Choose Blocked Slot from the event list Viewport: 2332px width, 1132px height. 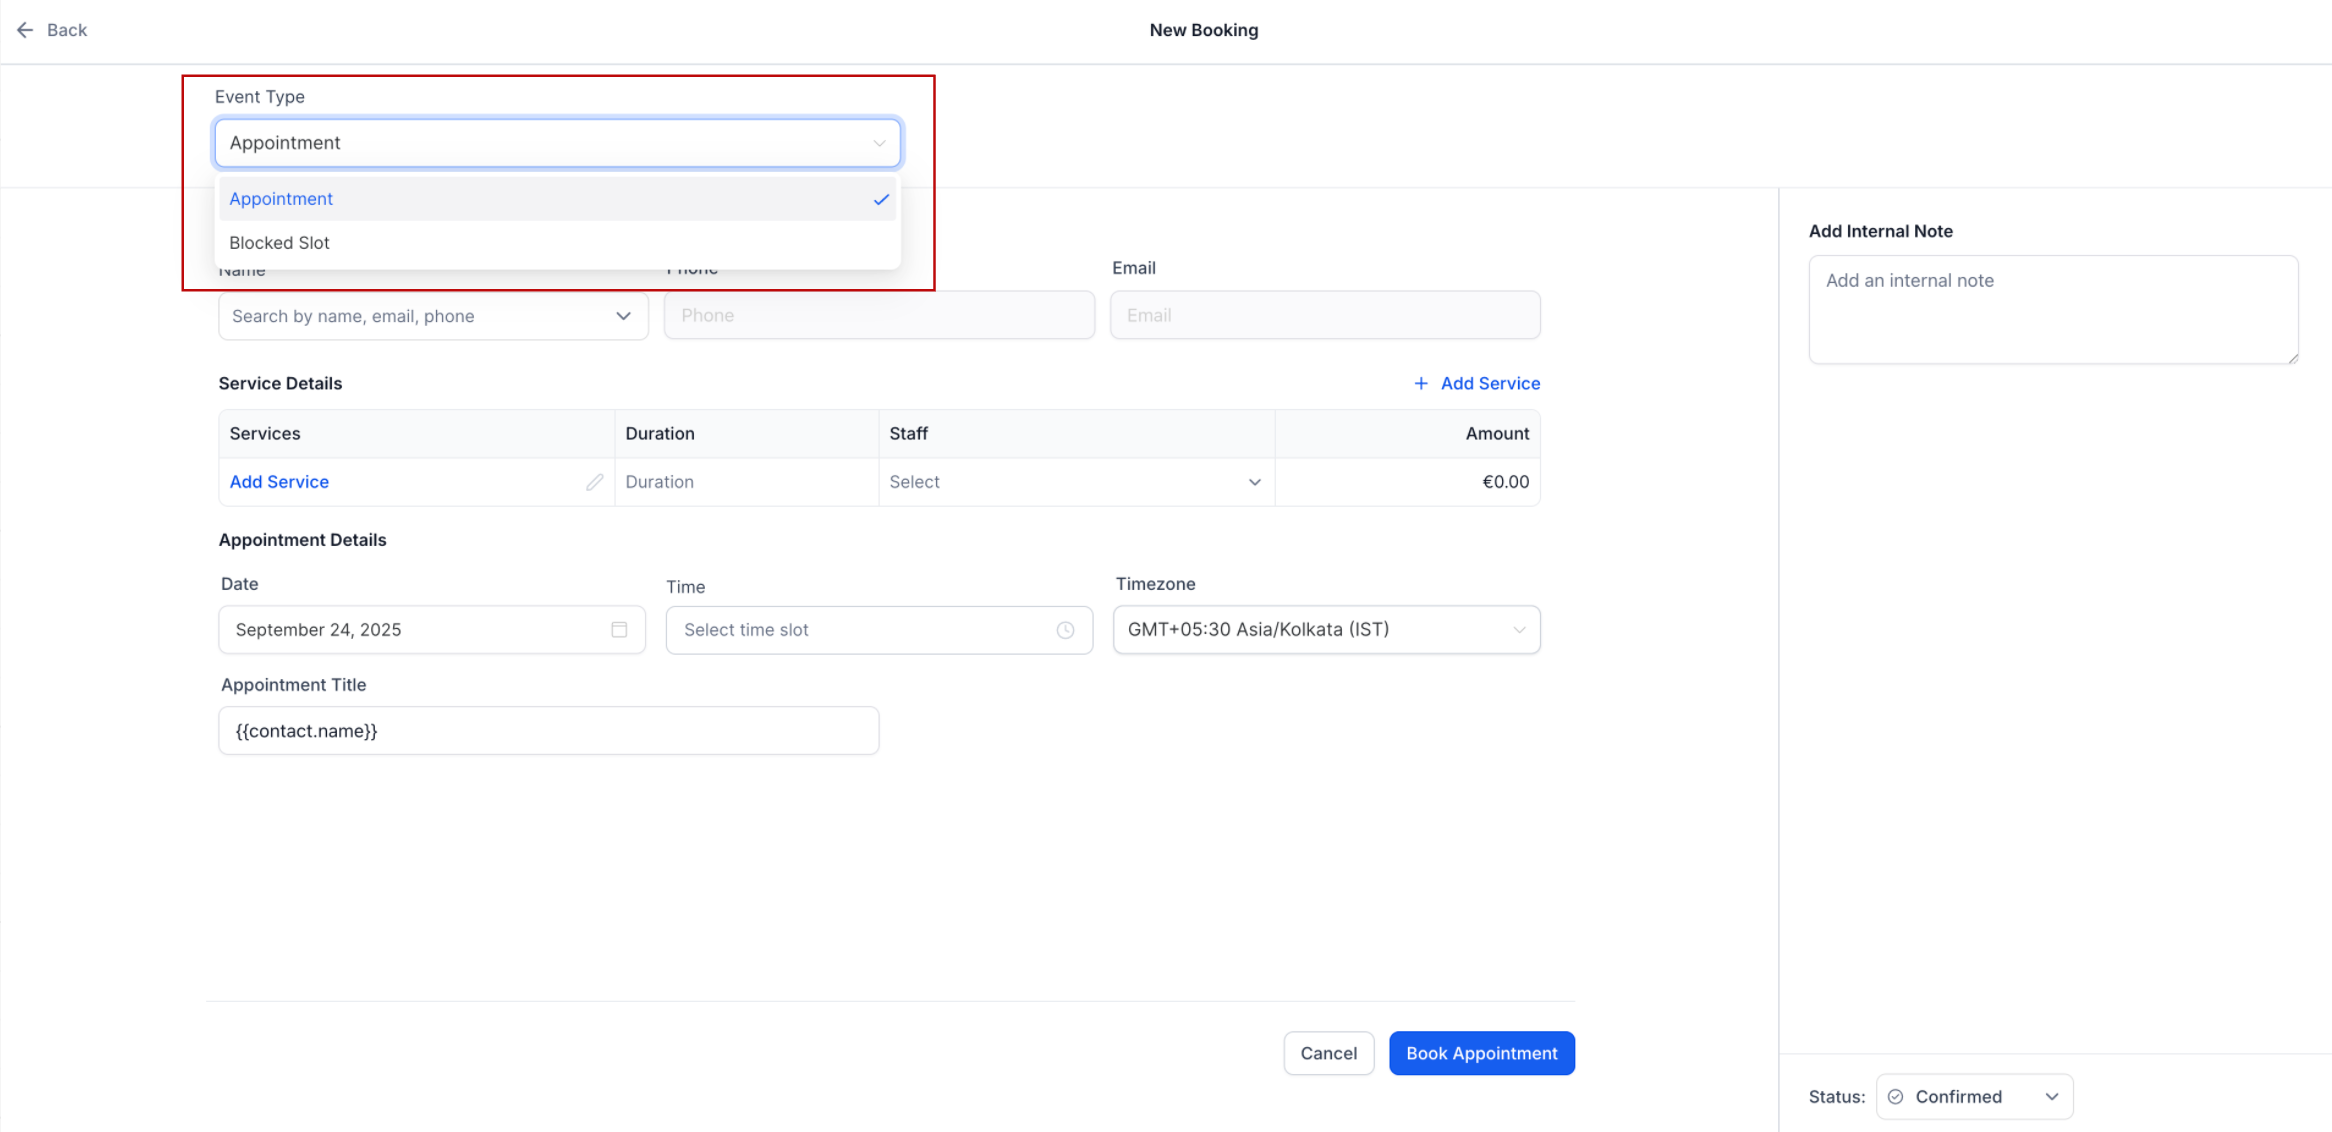pos(280,243)
